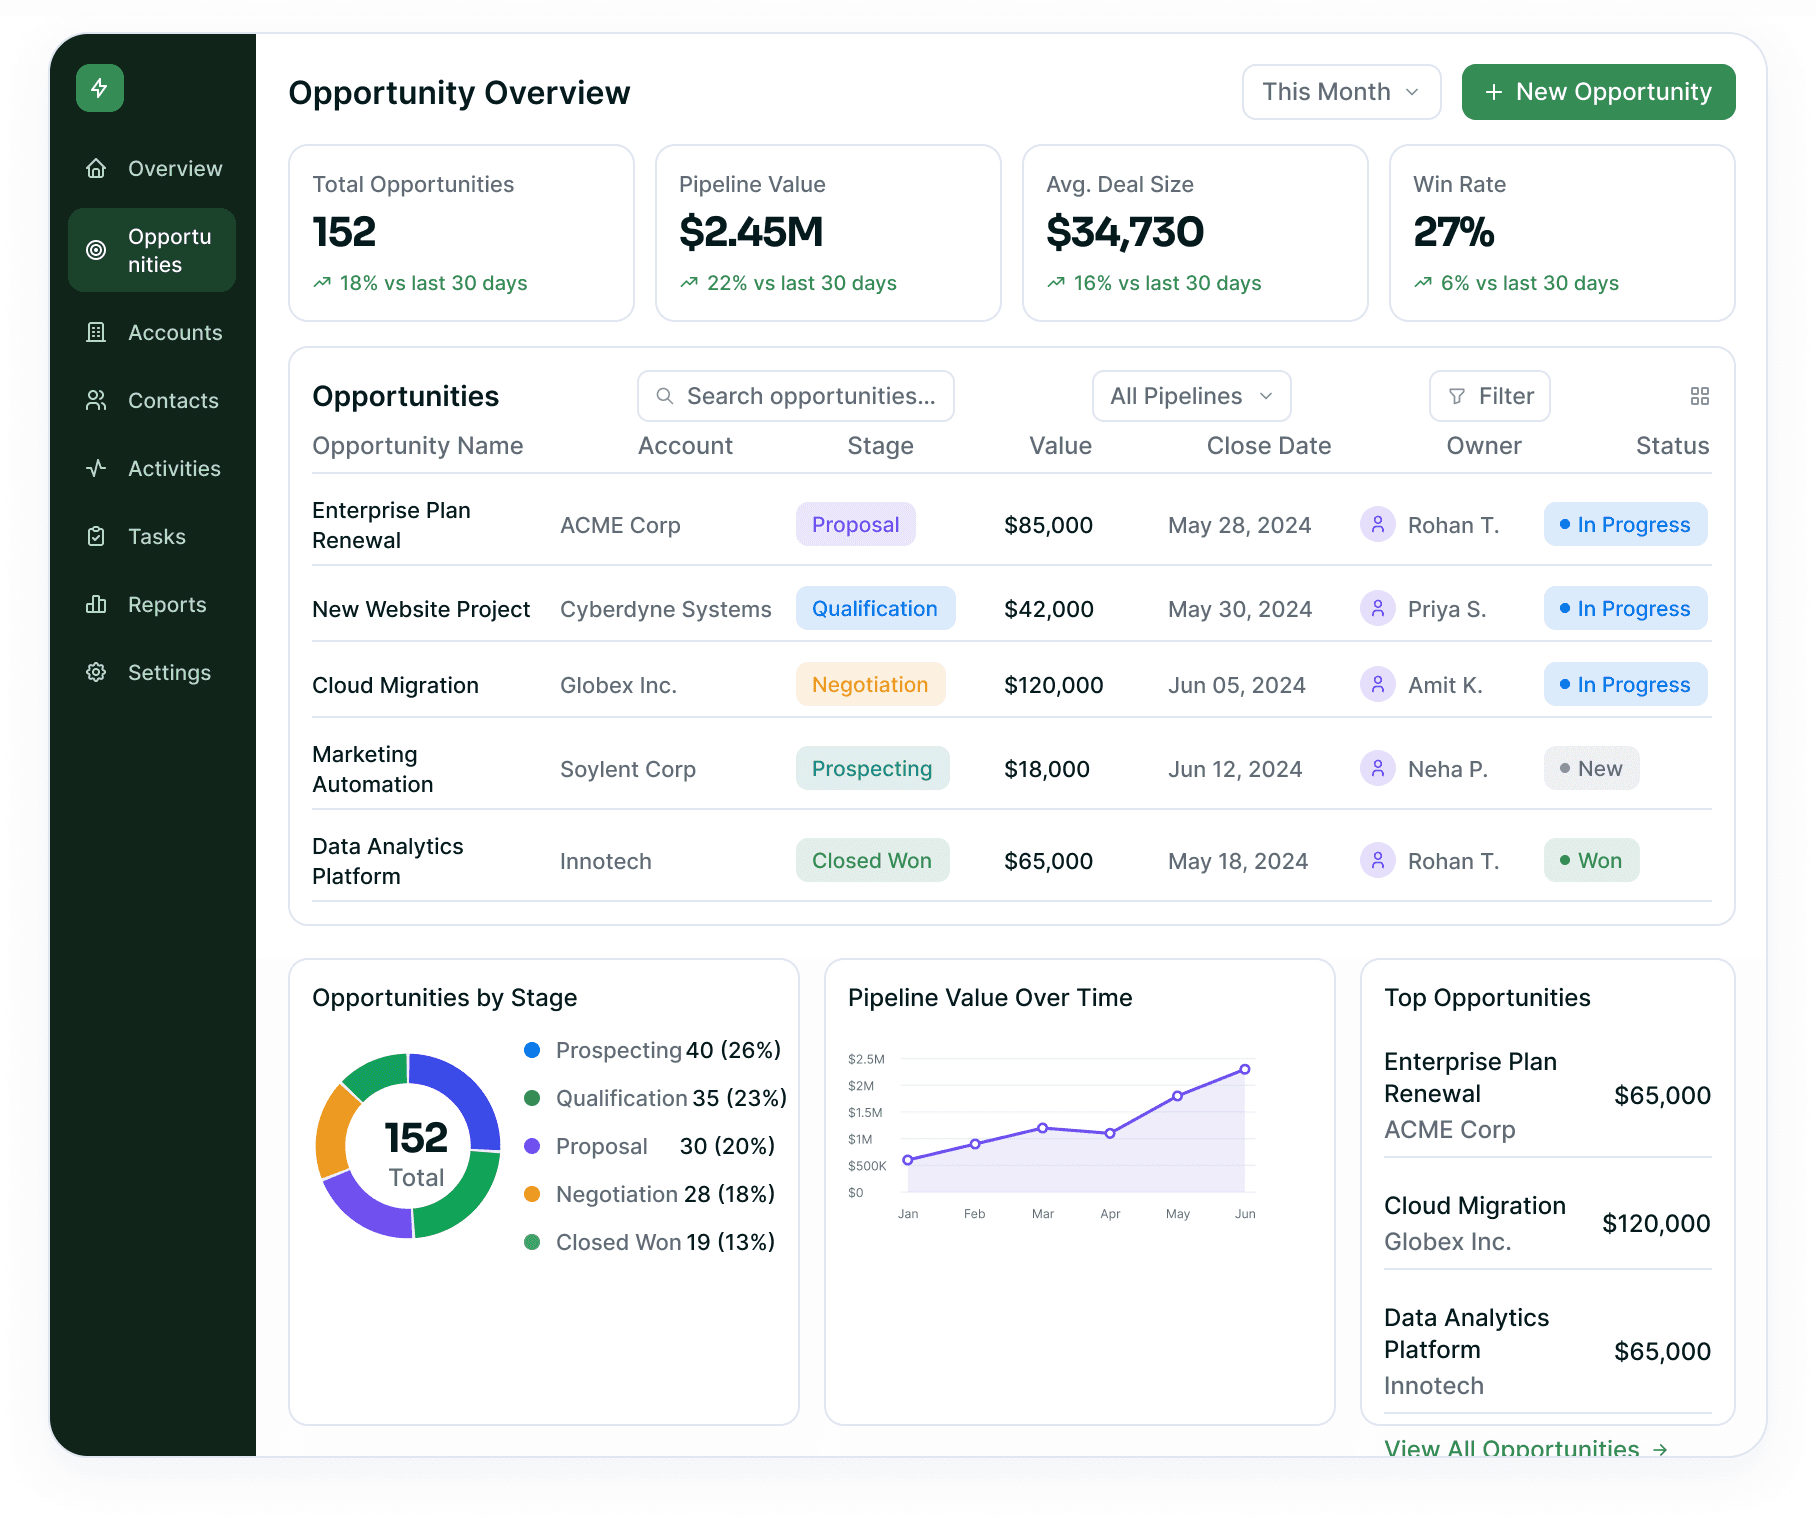The image size is (1816, 1522).
Task: Click the New status badge
Action: 1591,768
